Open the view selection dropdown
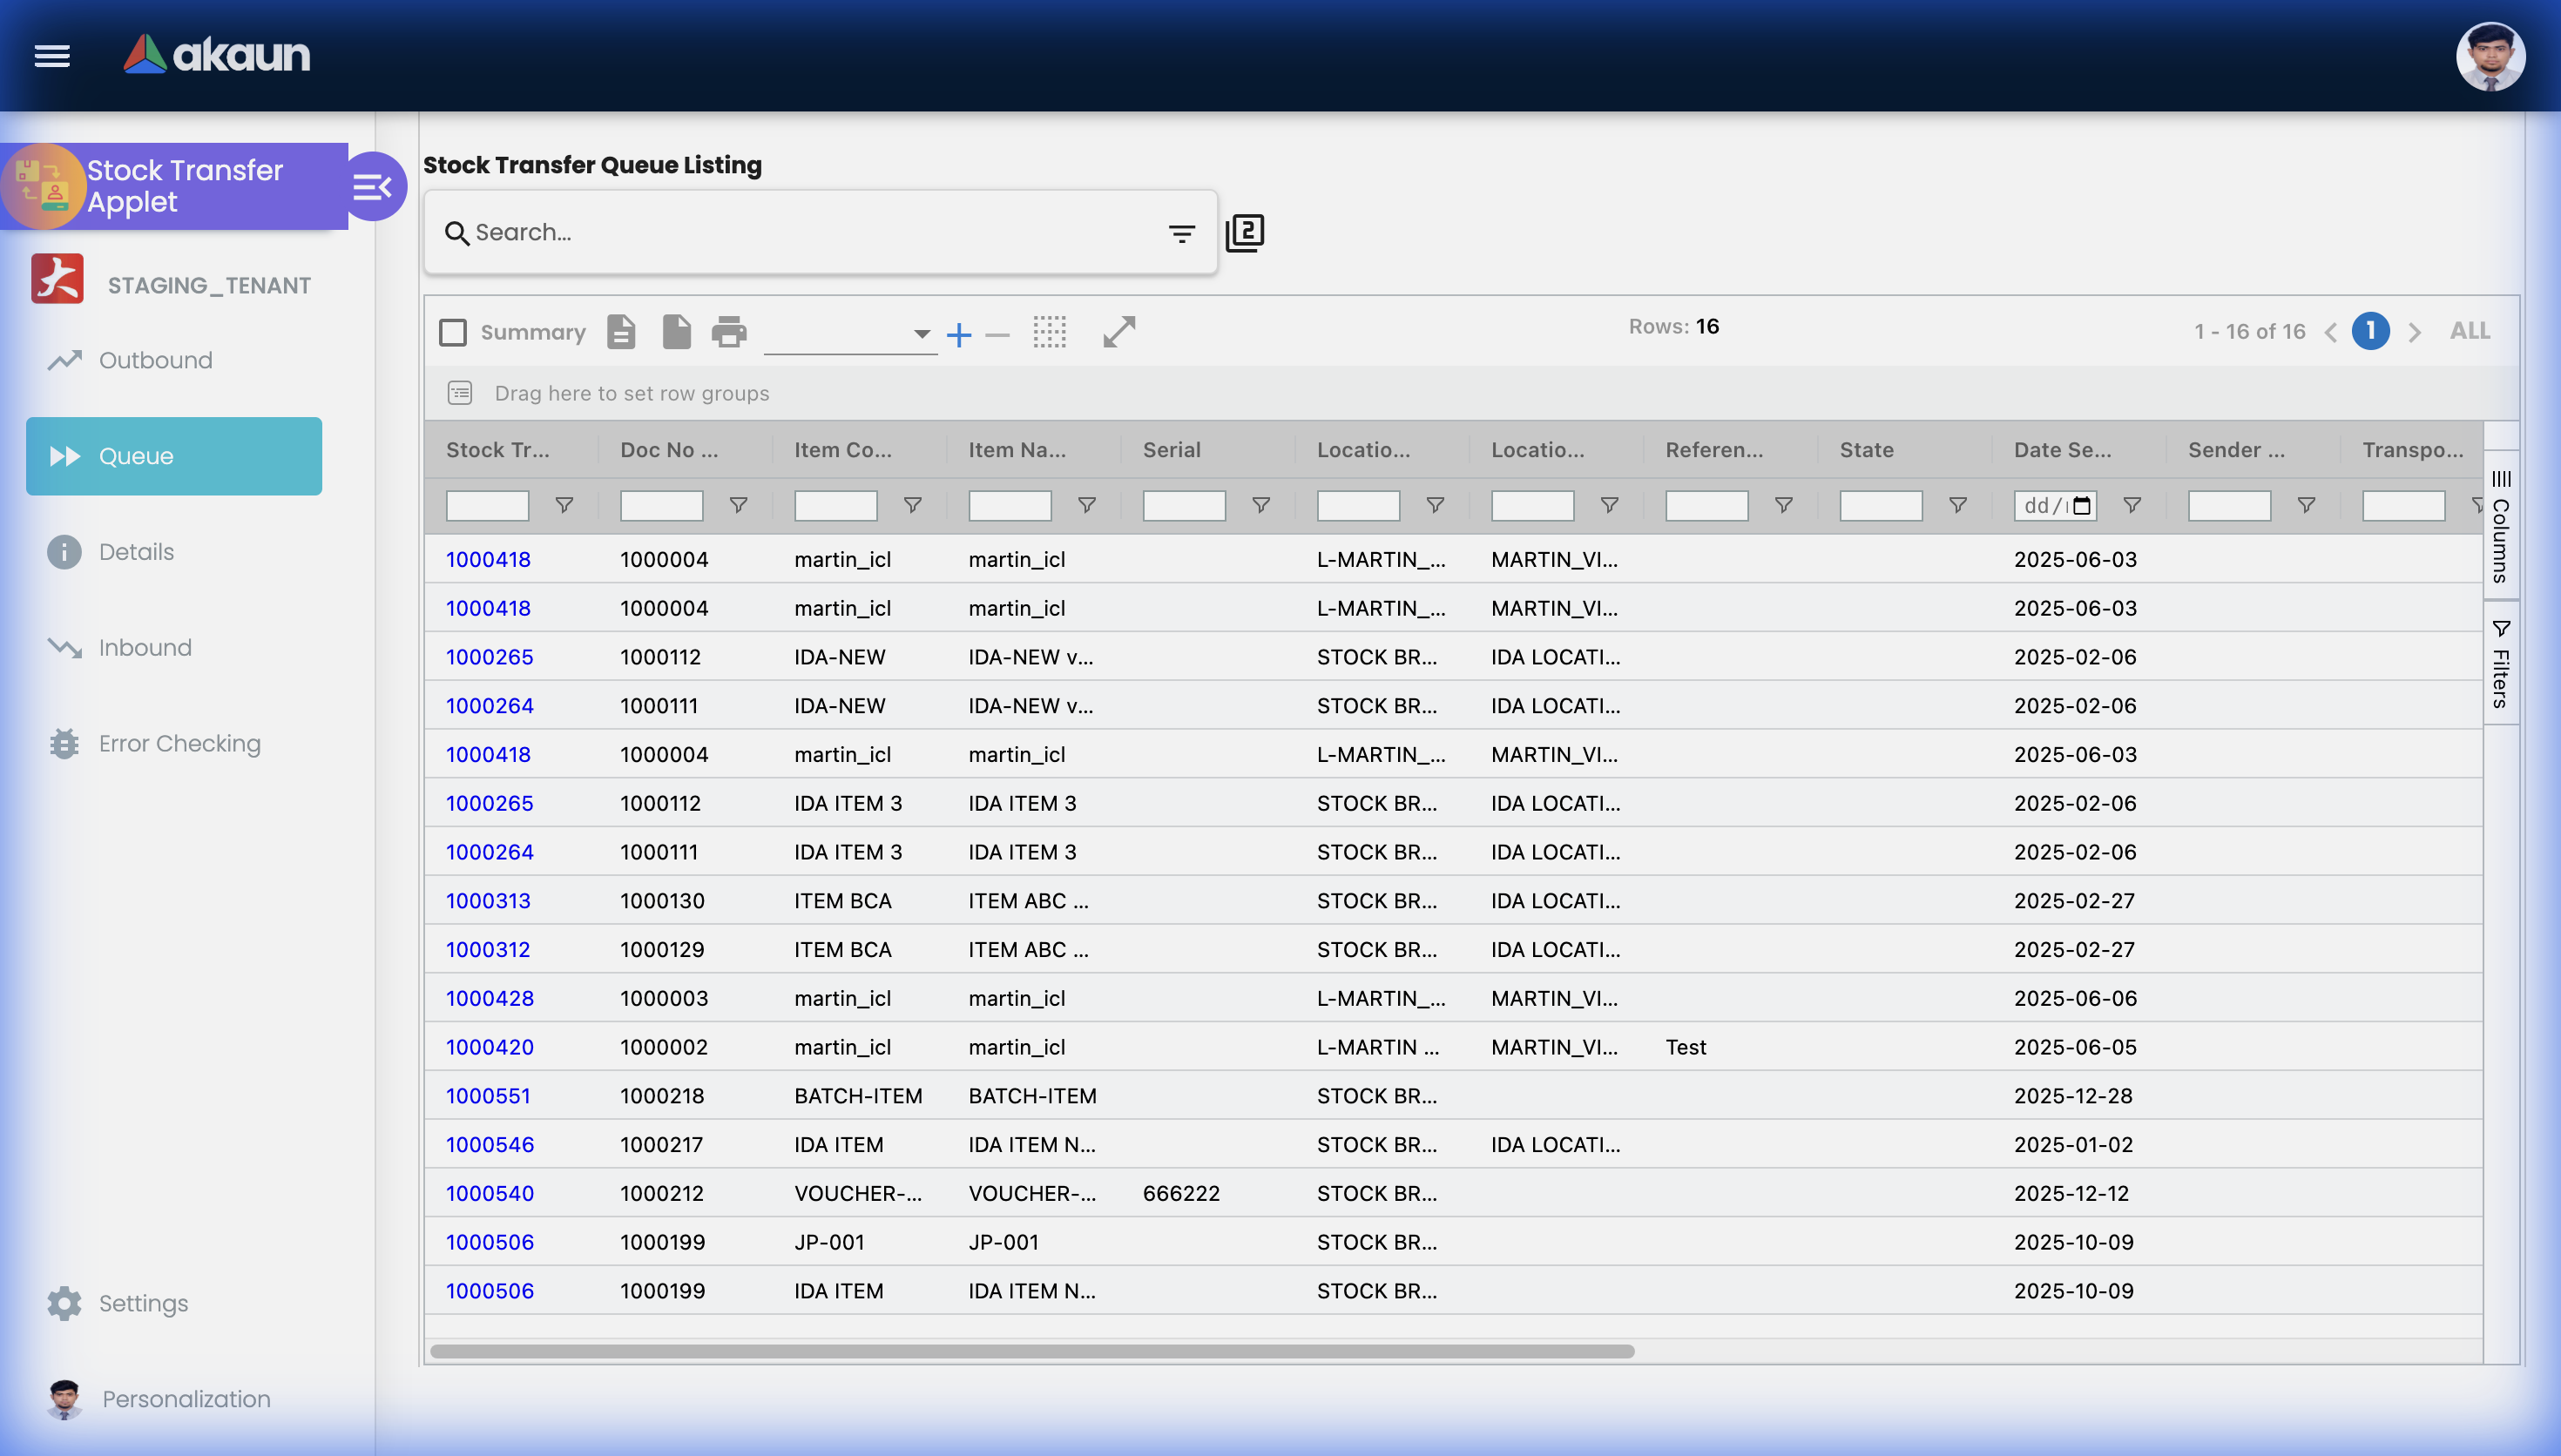The image size is (2561, 1456). [x=849, y=334]
